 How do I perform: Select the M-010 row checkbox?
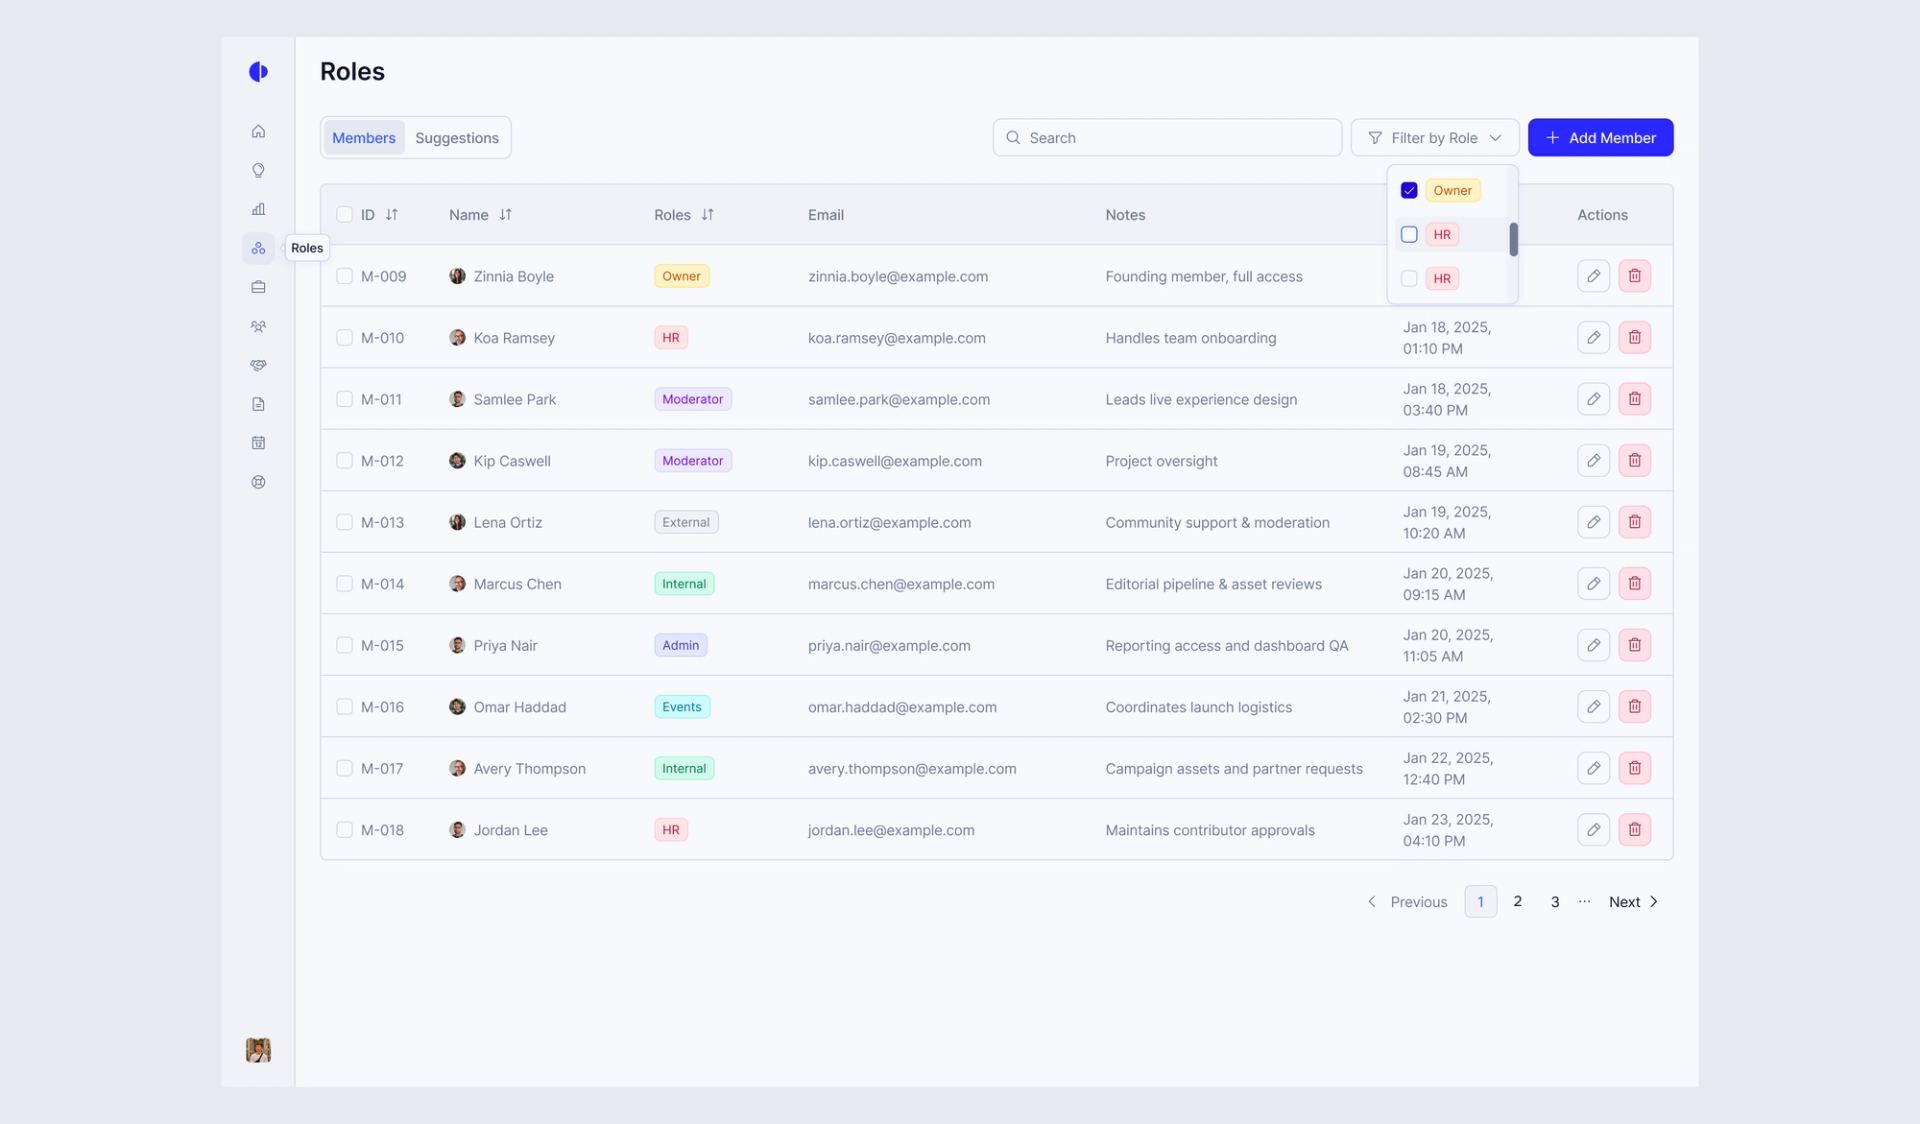pos(344,337)
